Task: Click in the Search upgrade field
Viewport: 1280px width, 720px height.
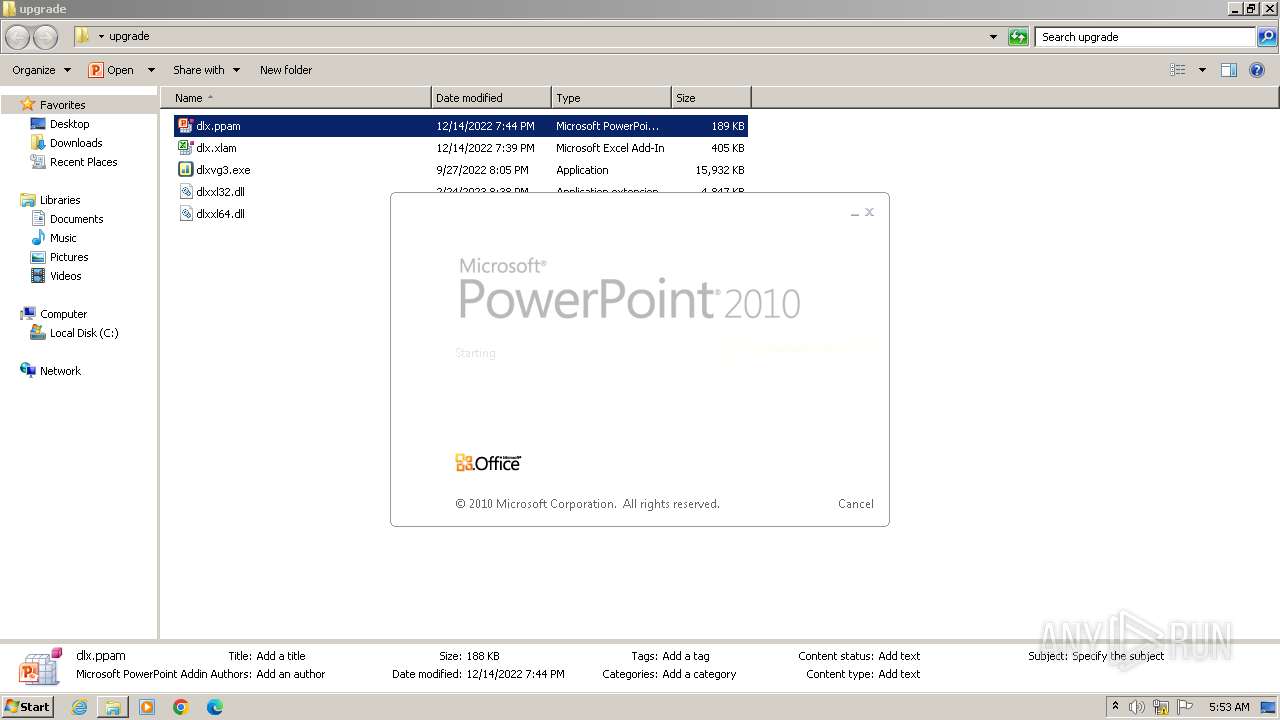Action: tap(1145, 37)
